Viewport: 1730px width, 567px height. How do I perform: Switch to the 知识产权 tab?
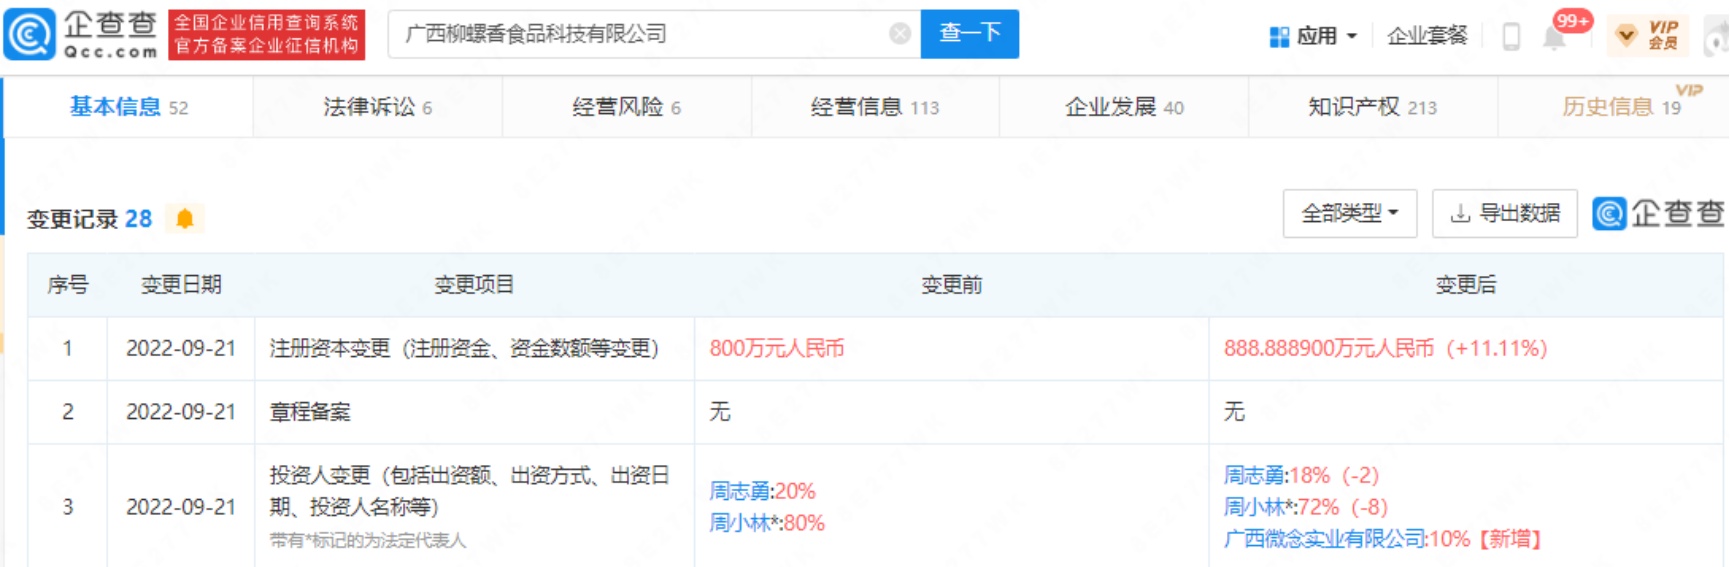tap(1372, 107)
